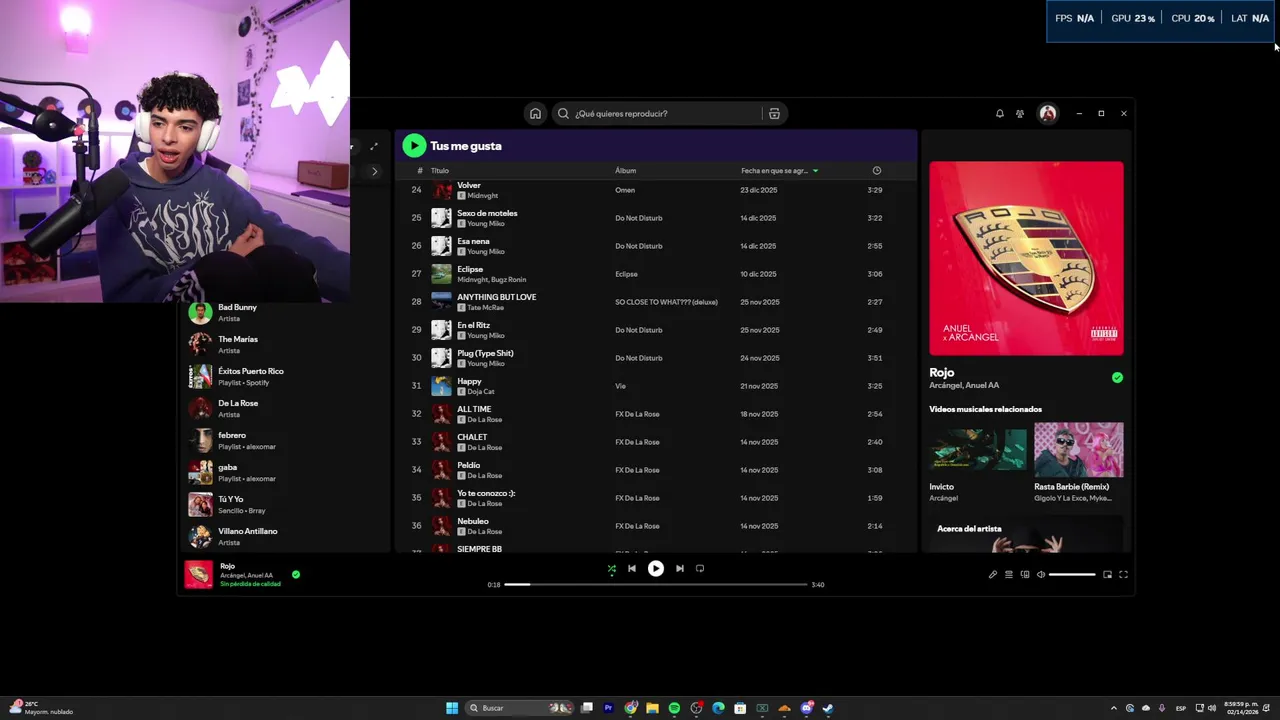Screen dimensions: 1280x720
Task: Click the taskbar Buscar search box
Action: (520, 708)
